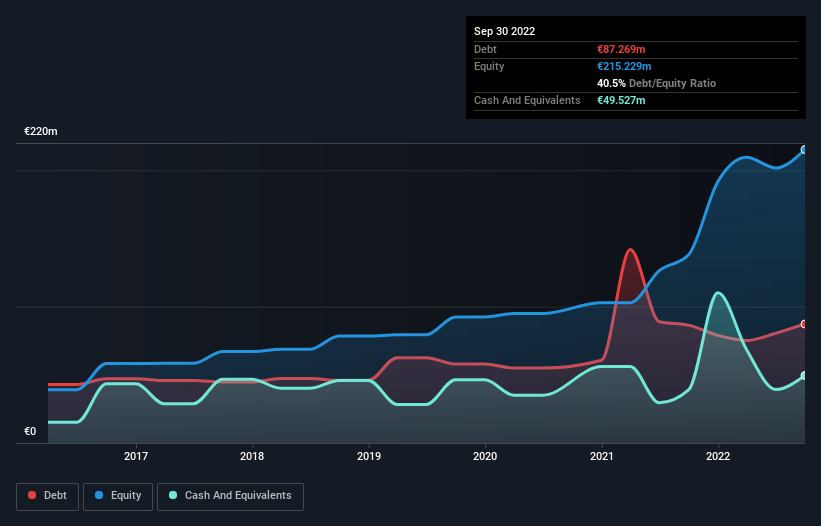Click the red Debt end-point marker
Image resolution: width=821 pixels, height=526 pixels.
point(804,324)
